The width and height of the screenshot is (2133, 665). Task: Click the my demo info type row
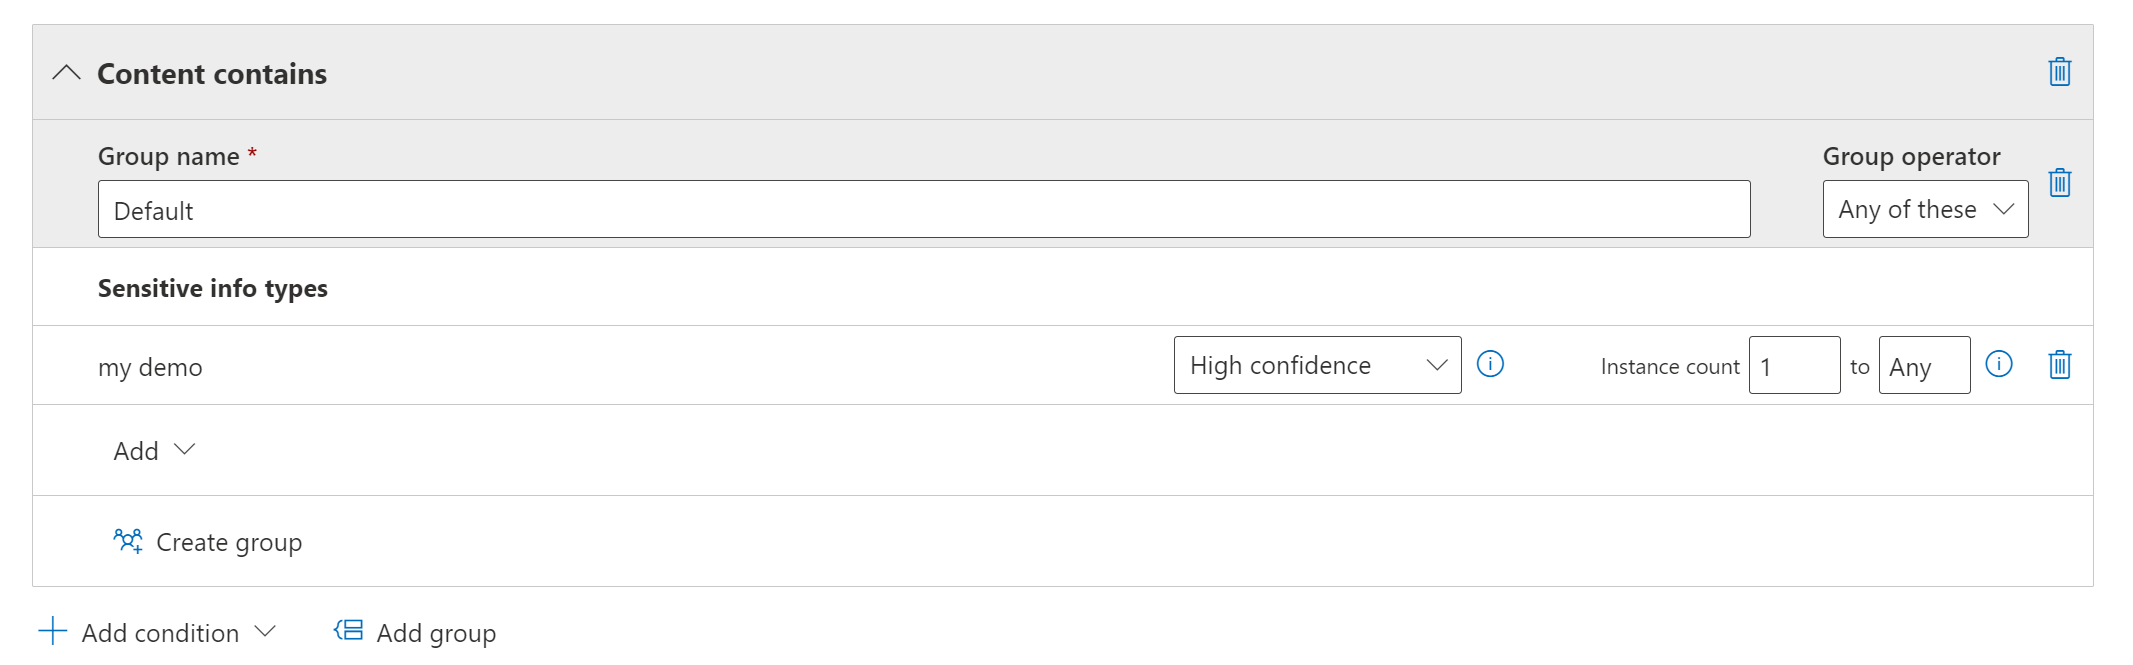click(x=150, y=367)
